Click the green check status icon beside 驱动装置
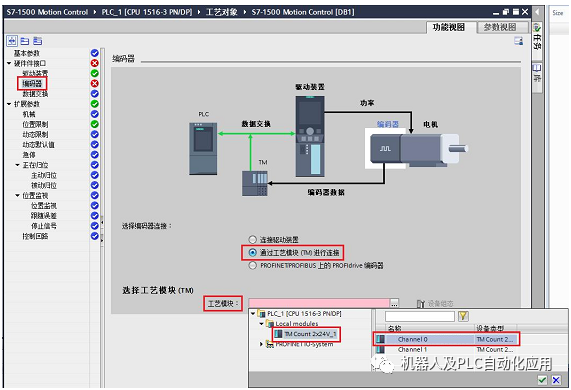 95,73
